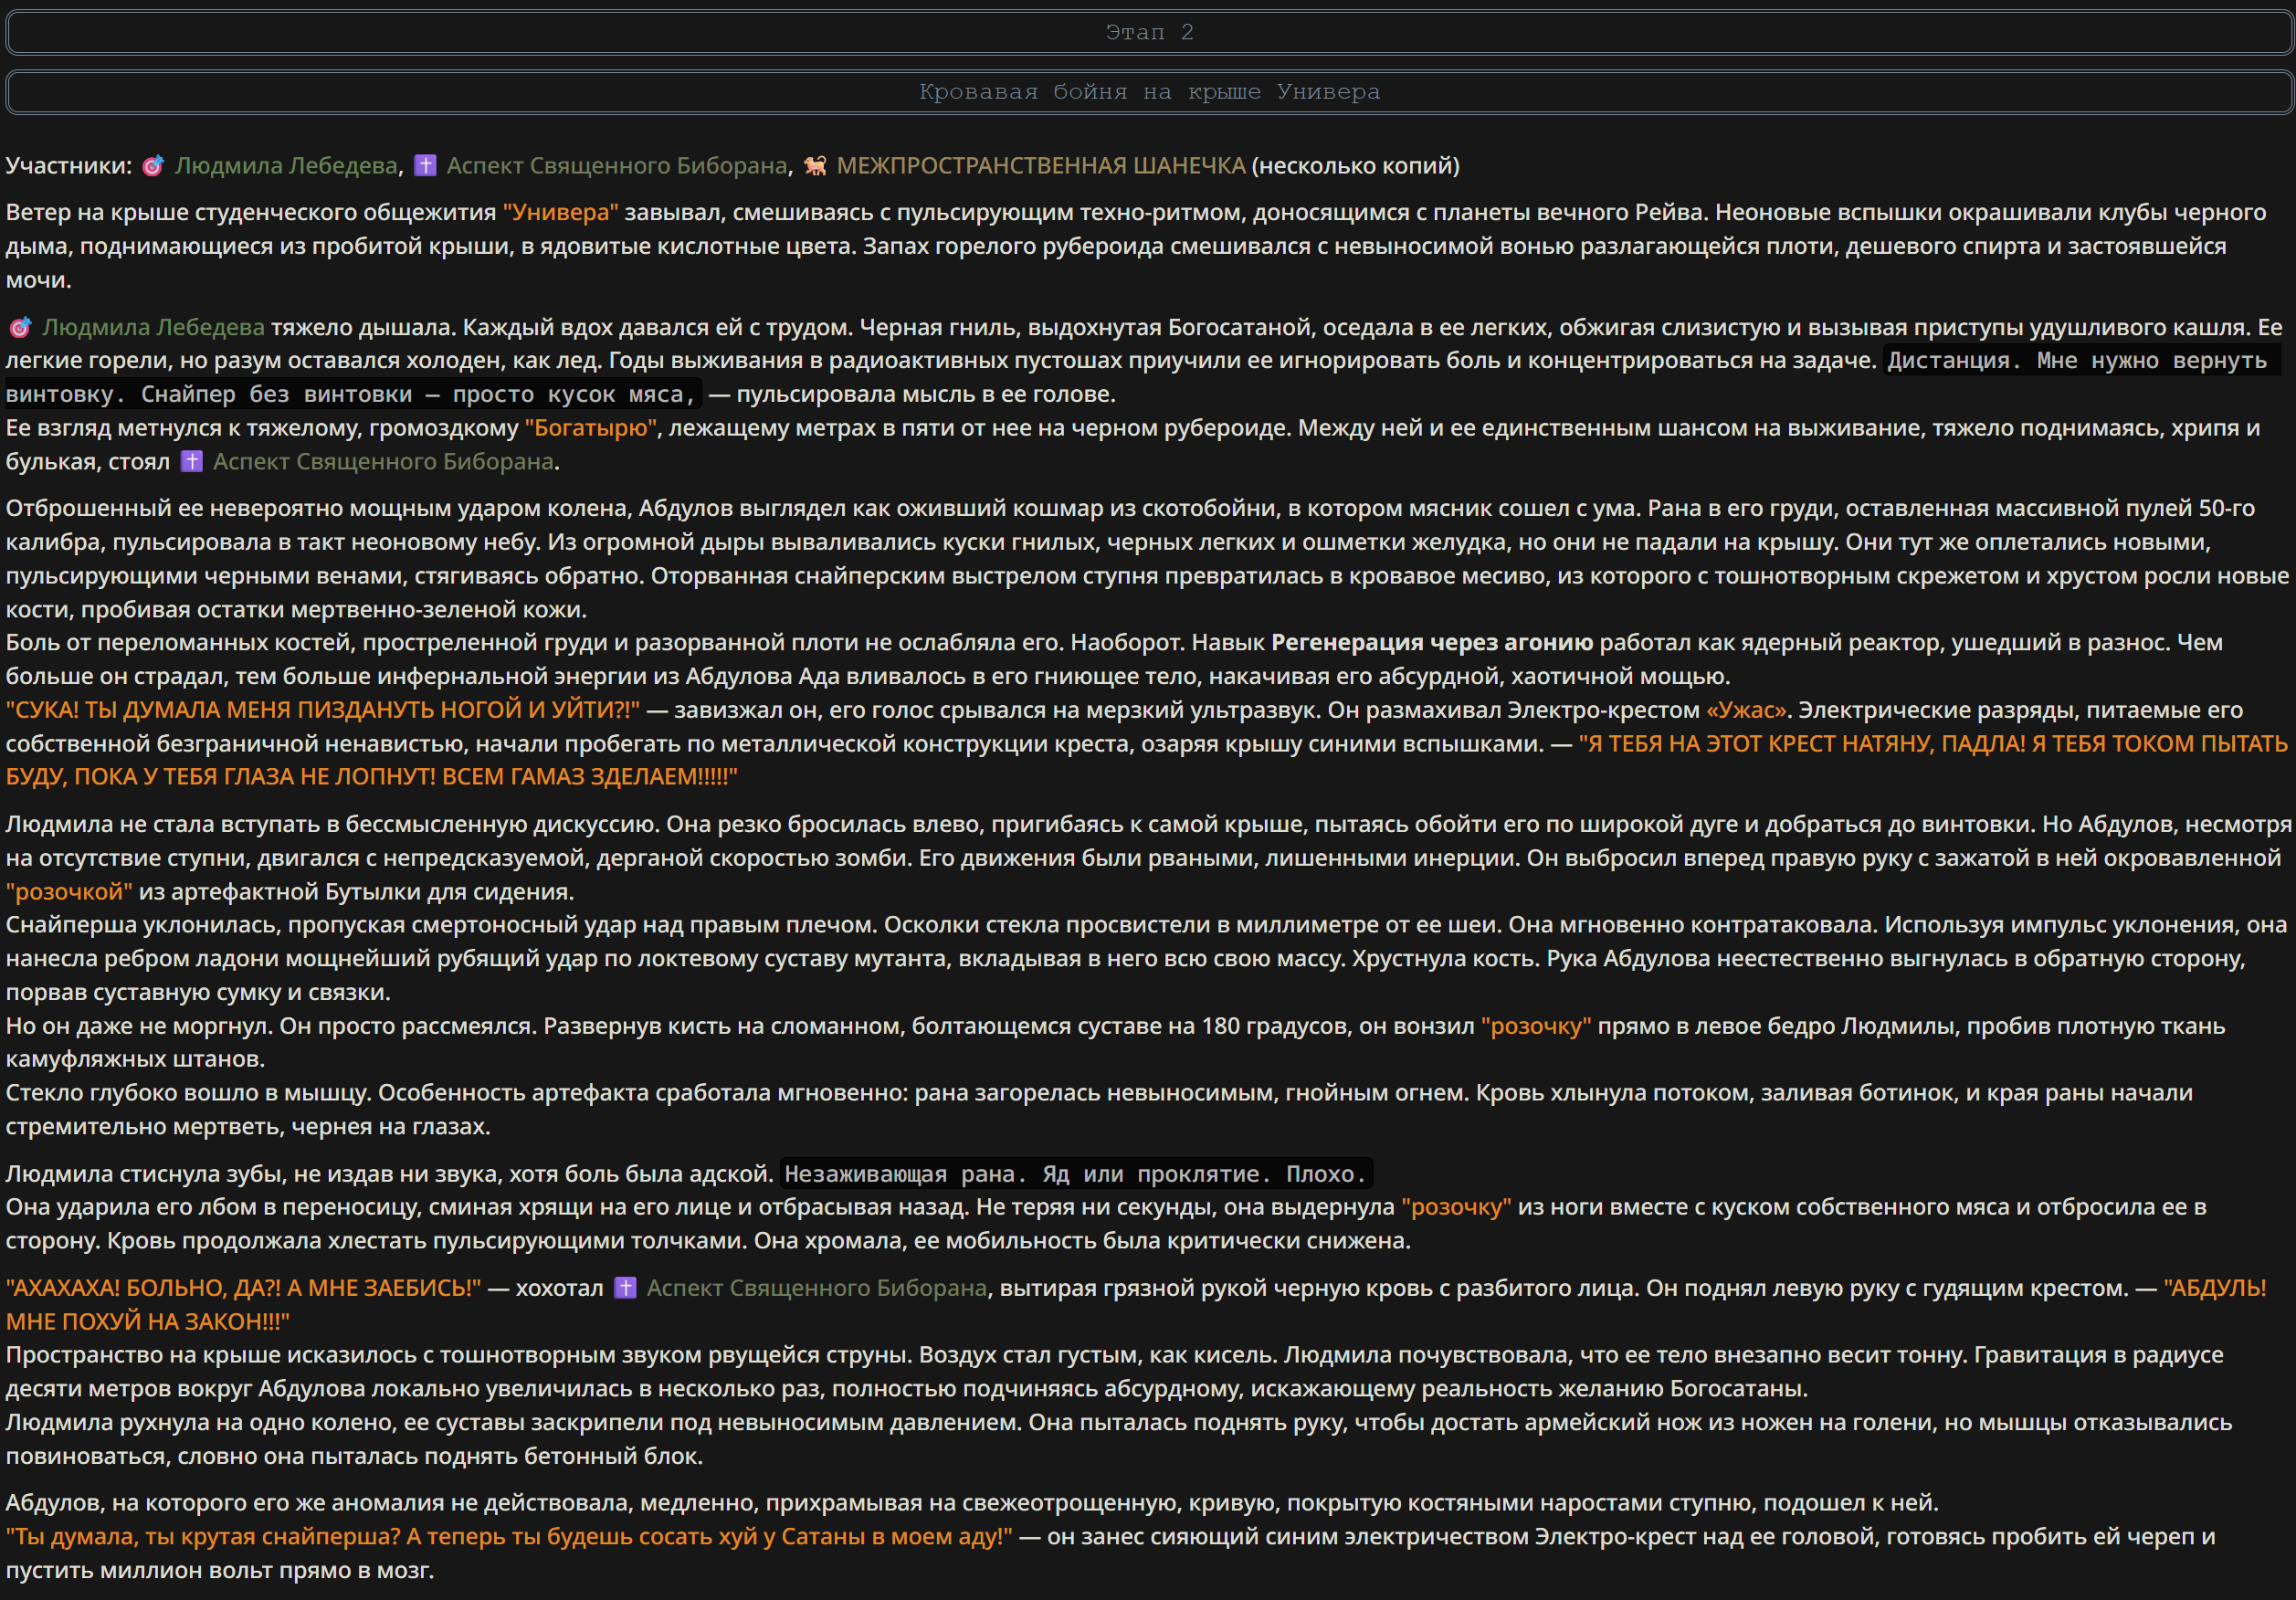Click the cross icon before Аспект in Участники line

425,166
